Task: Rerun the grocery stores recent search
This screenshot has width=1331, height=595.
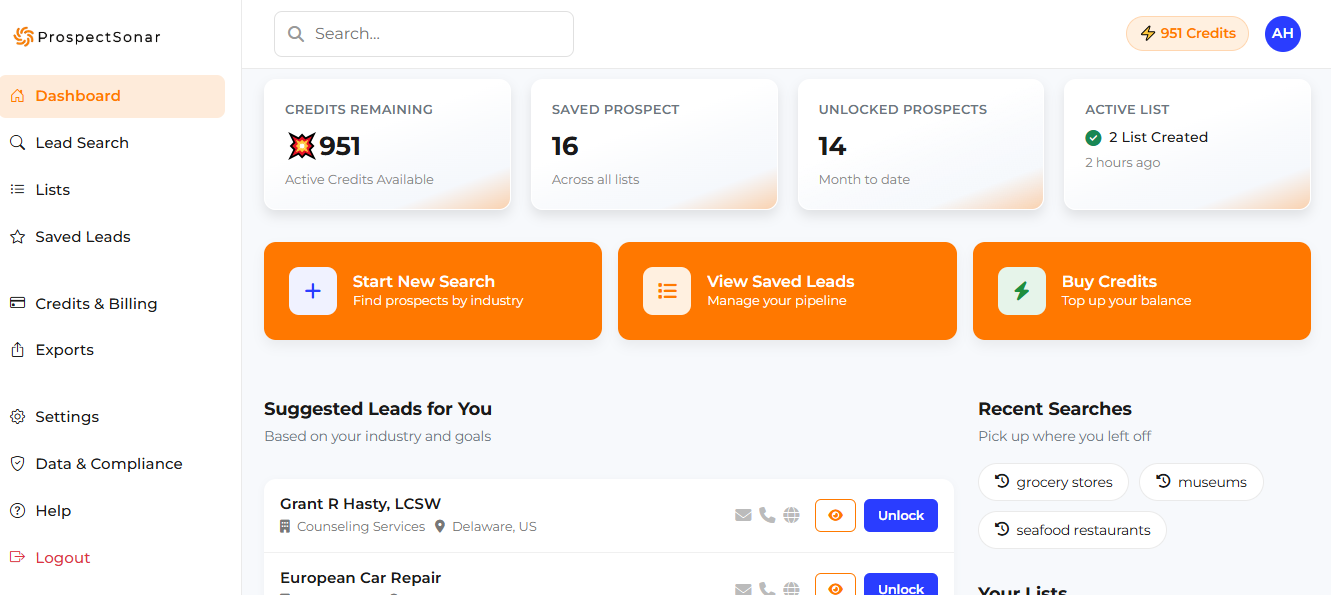Action: [1053, 482]
